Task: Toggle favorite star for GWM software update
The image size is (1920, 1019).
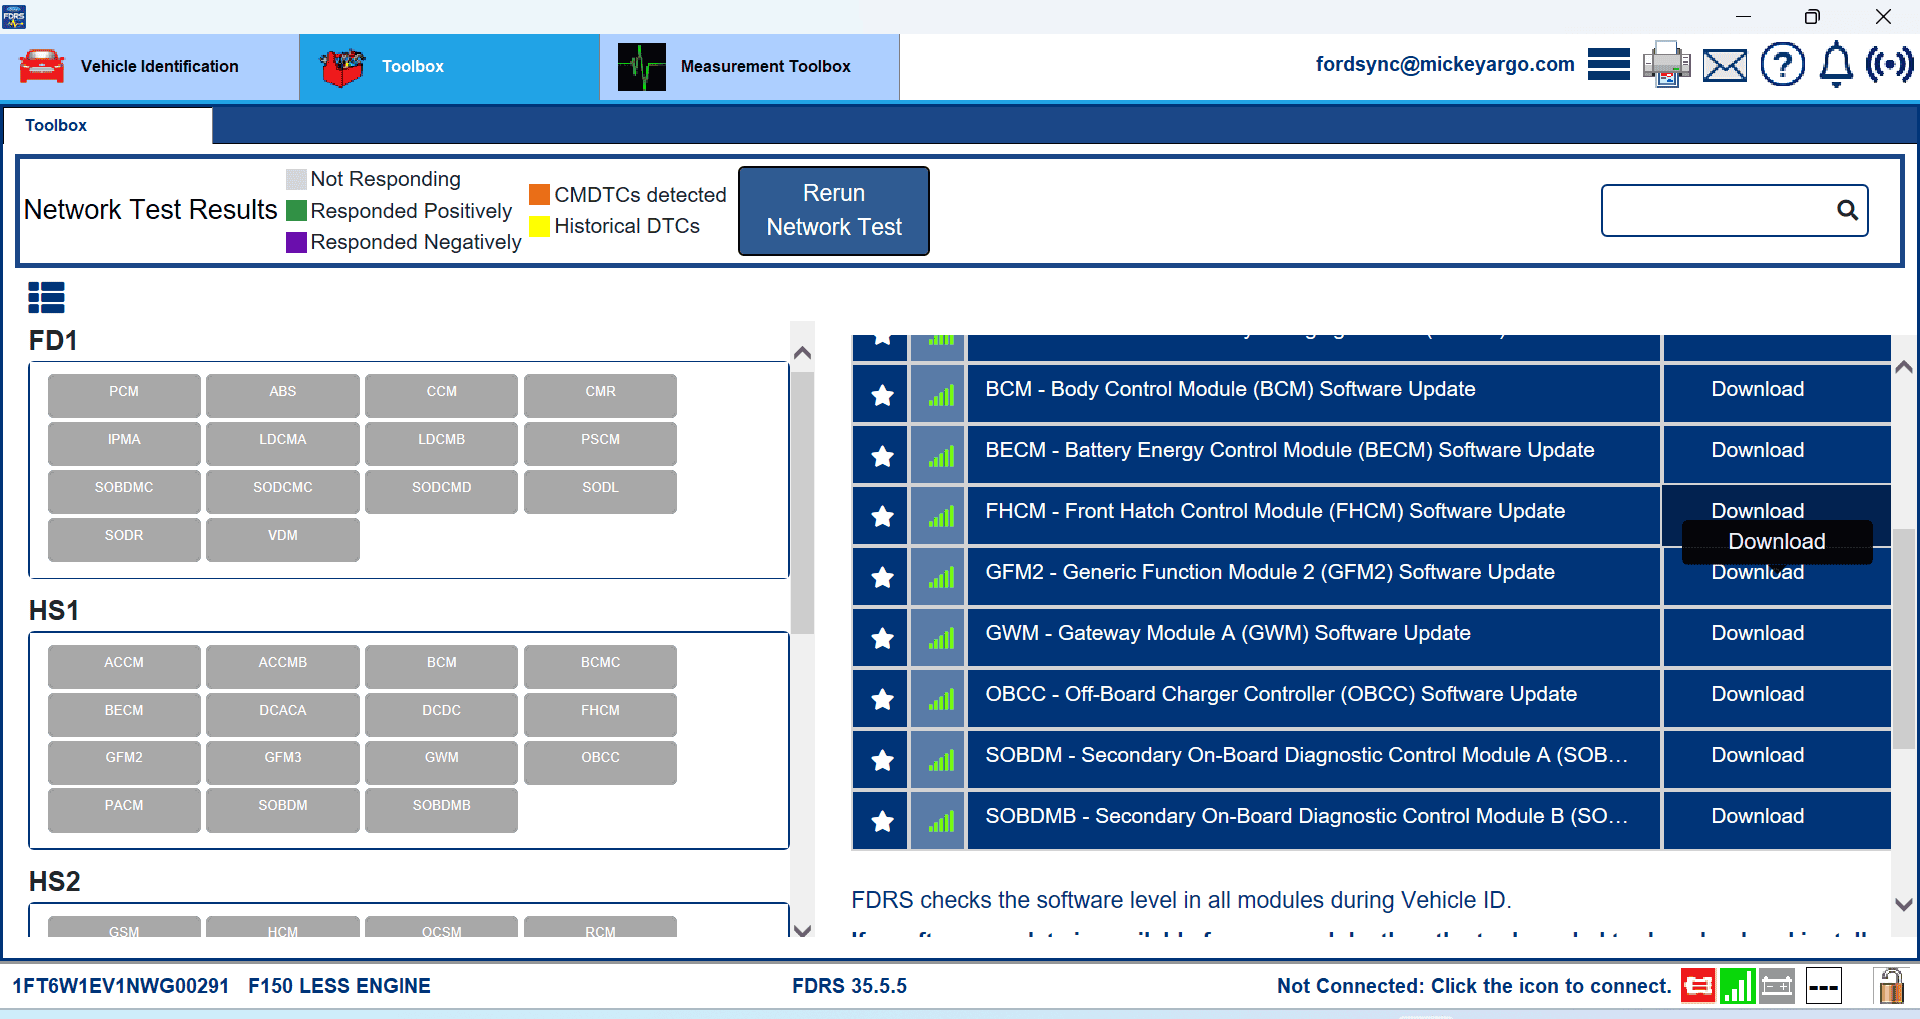Action: [882, 639]
